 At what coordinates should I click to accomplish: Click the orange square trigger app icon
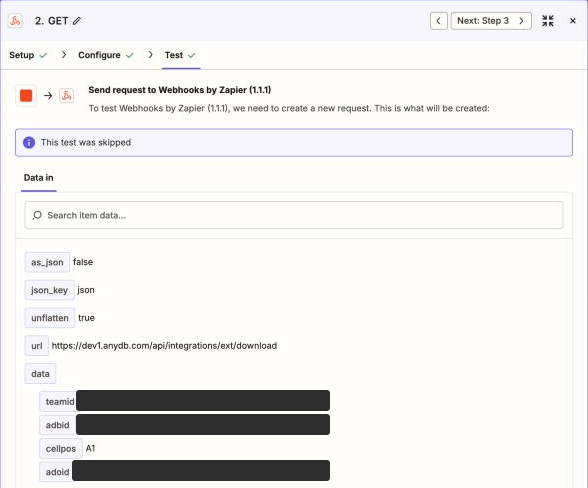click(26, 96)
